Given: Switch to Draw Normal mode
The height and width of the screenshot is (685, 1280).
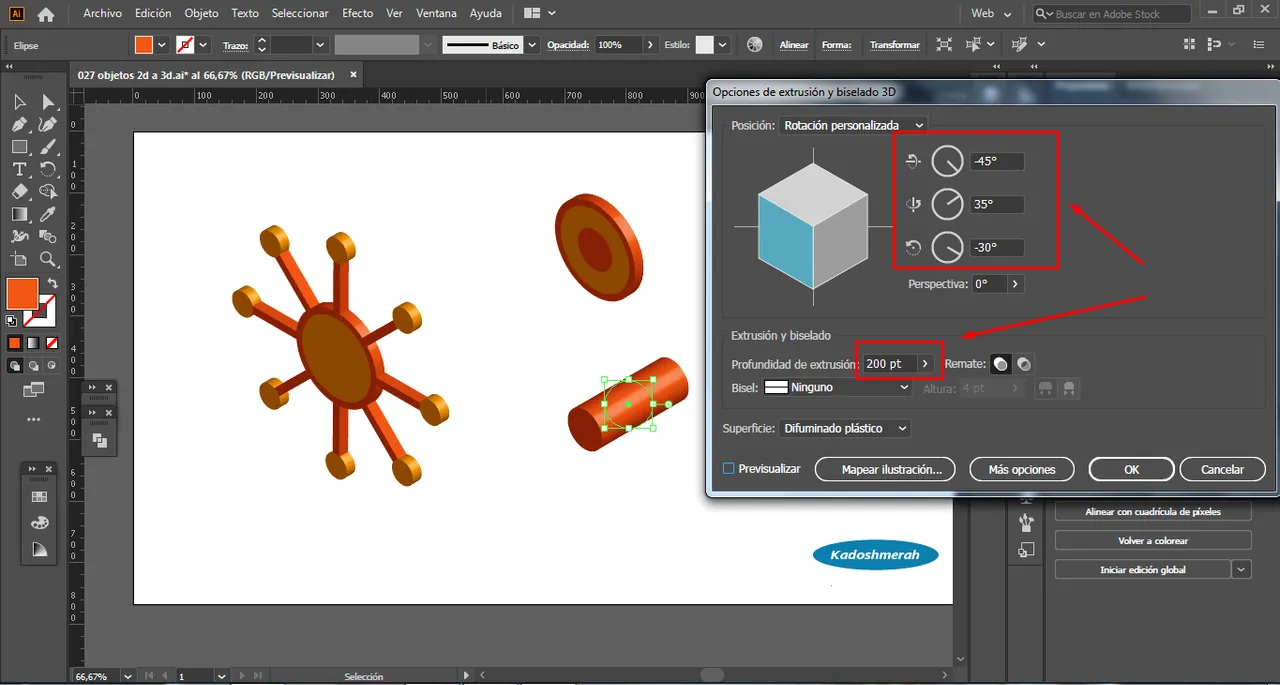Looking at the screenshot, I should coord(15,366).
